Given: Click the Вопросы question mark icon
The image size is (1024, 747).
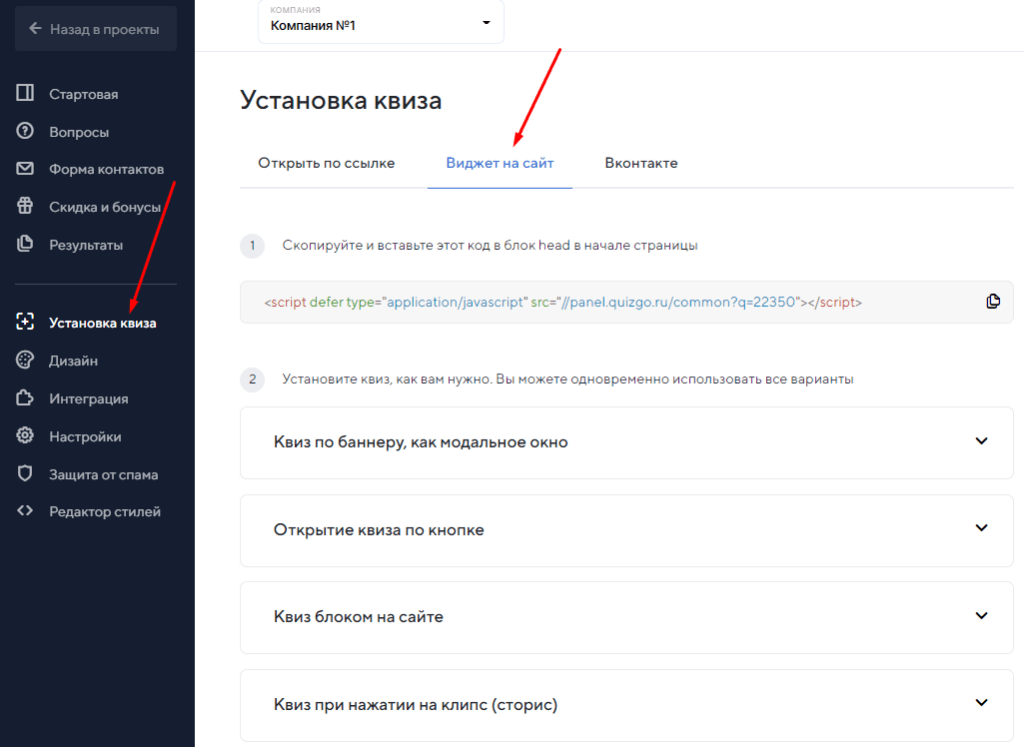Looking at the screenshot, I should (x=26, y=131).
